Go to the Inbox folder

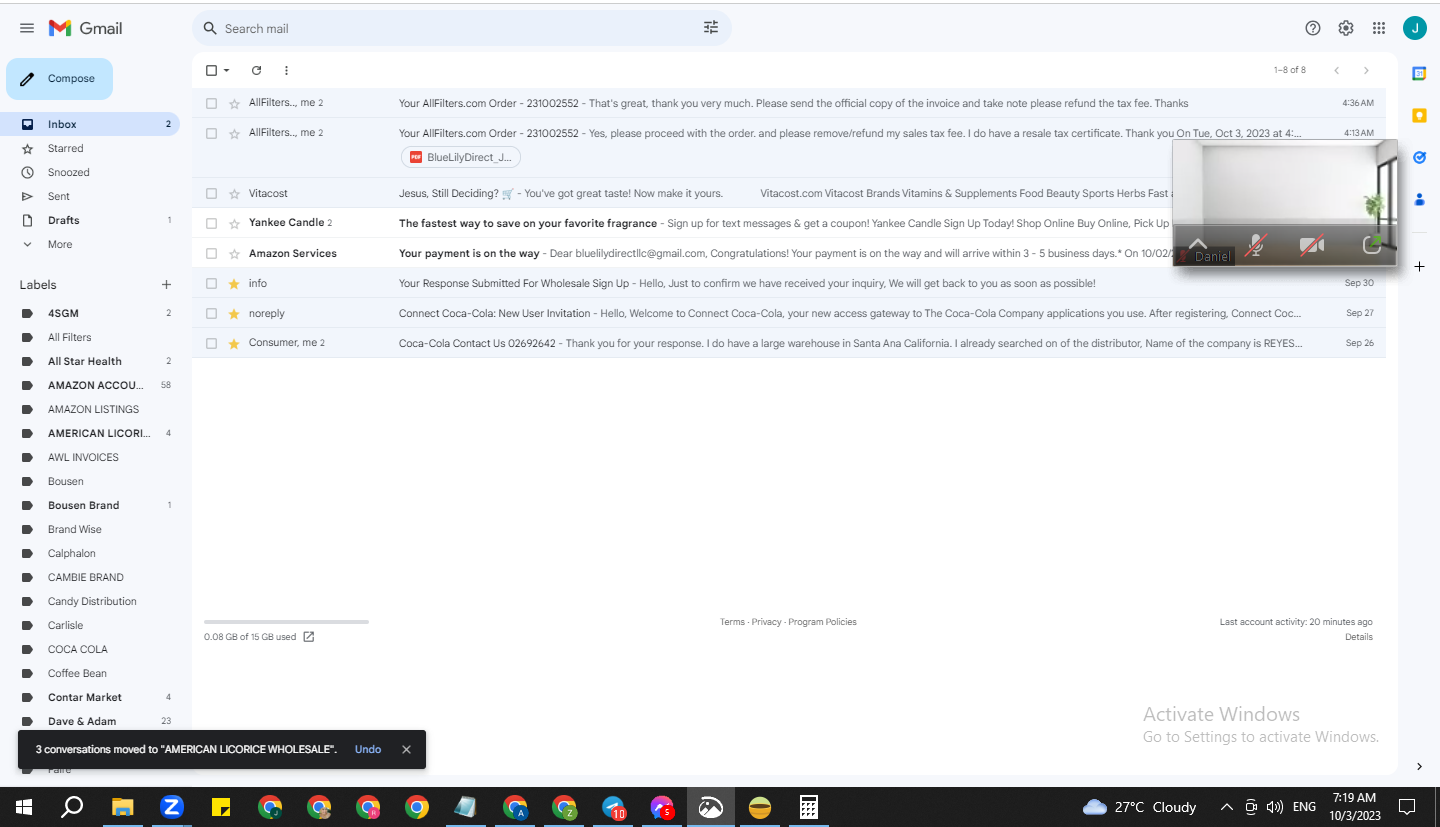90,124
